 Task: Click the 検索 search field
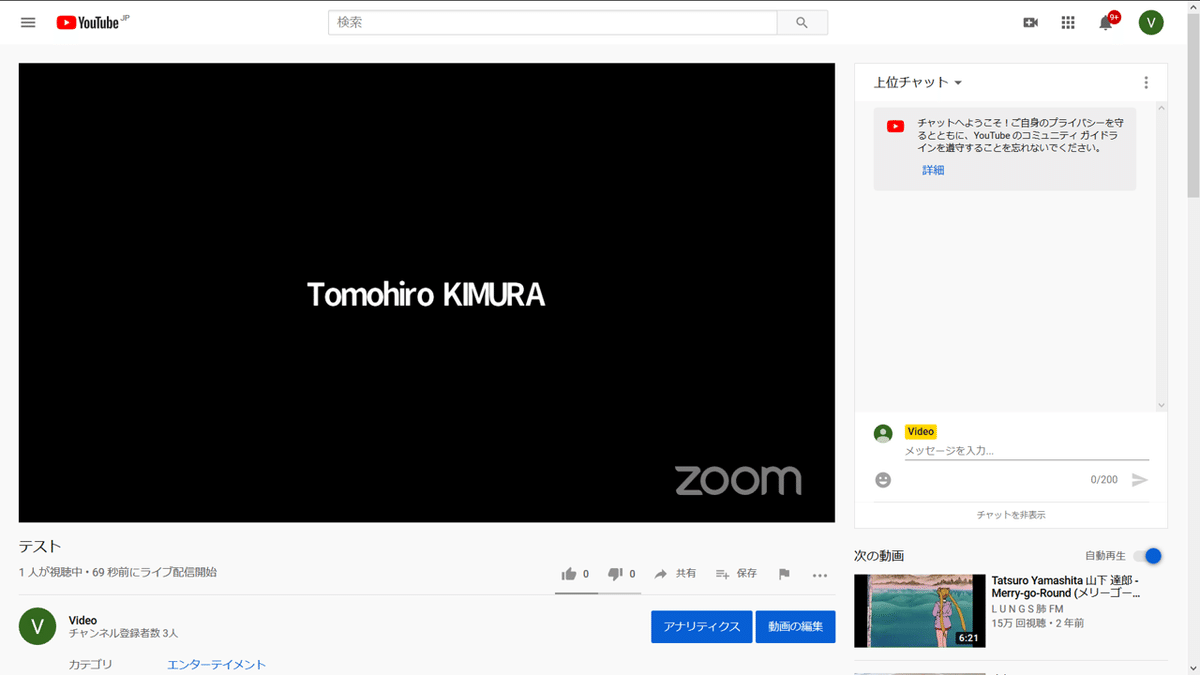click(552, 22)
